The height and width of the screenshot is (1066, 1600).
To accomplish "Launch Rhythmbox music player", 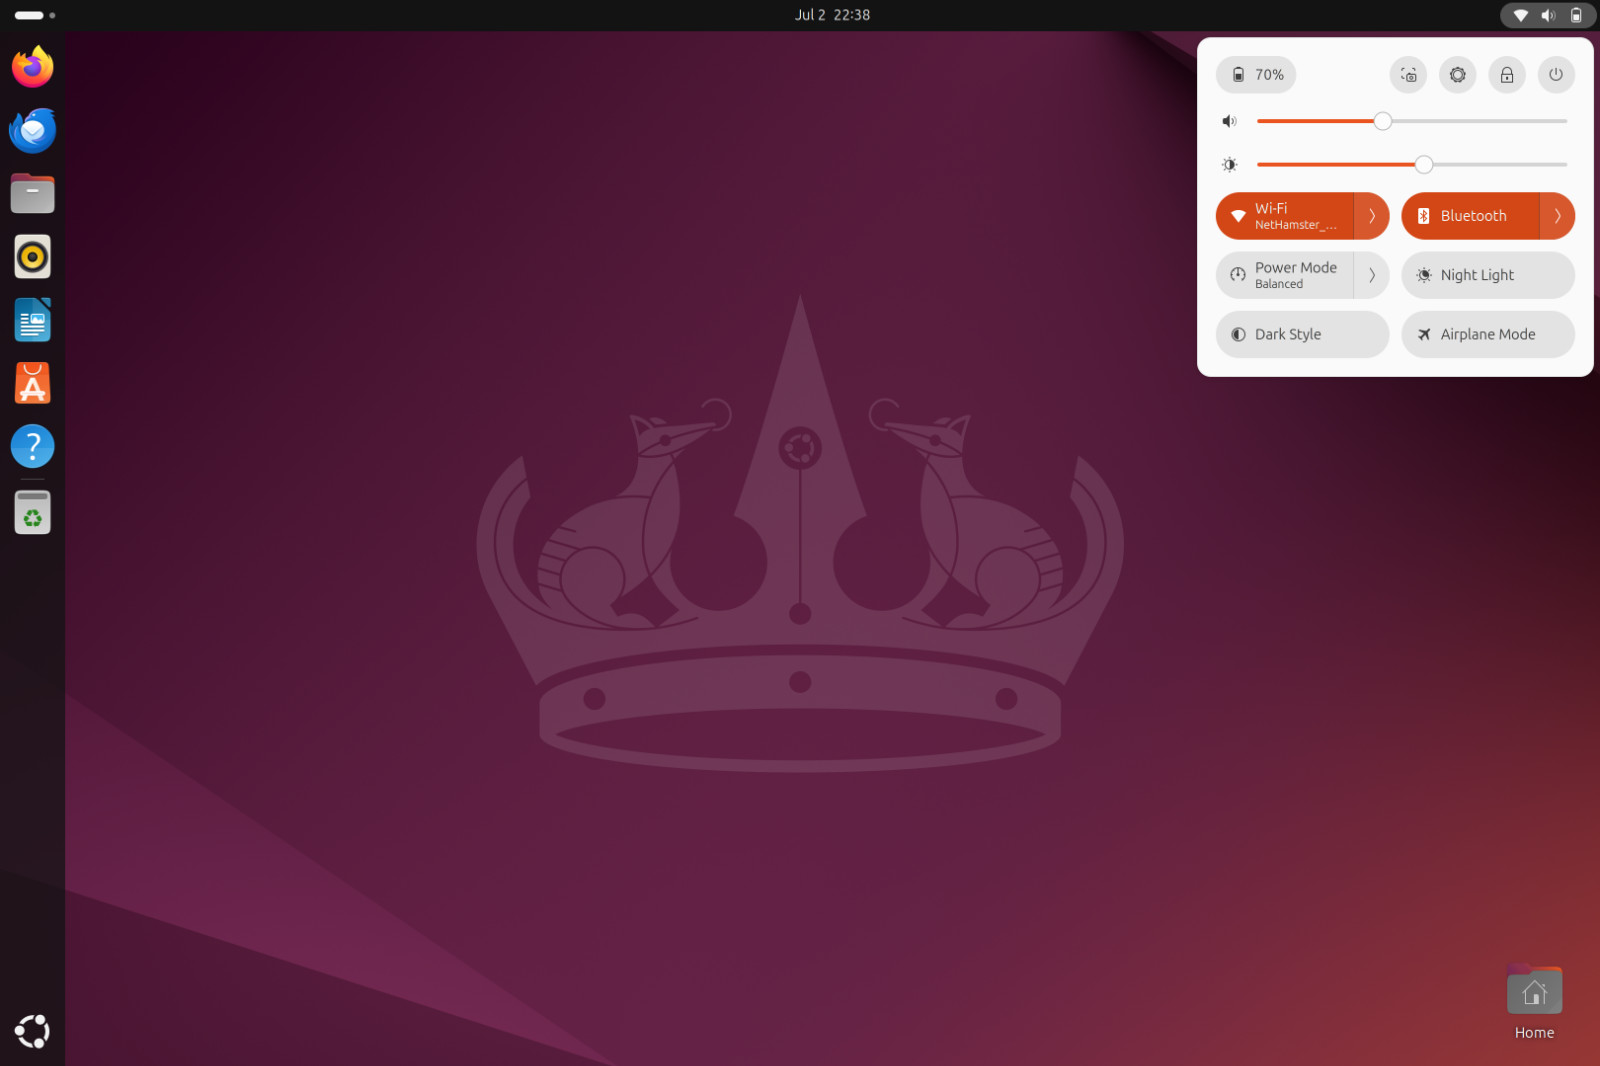I will click(x=32, y=257).
